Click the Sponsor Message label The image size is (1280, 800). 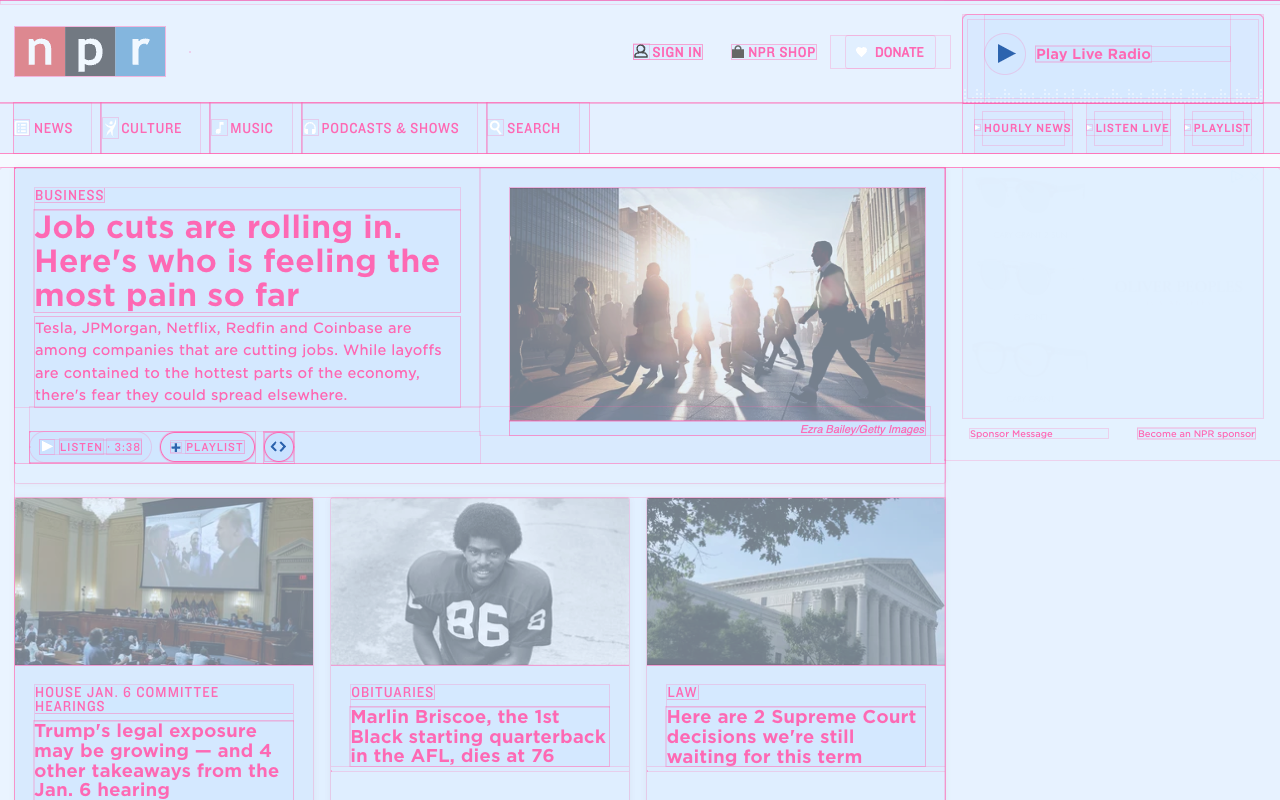coord(1011,434)
